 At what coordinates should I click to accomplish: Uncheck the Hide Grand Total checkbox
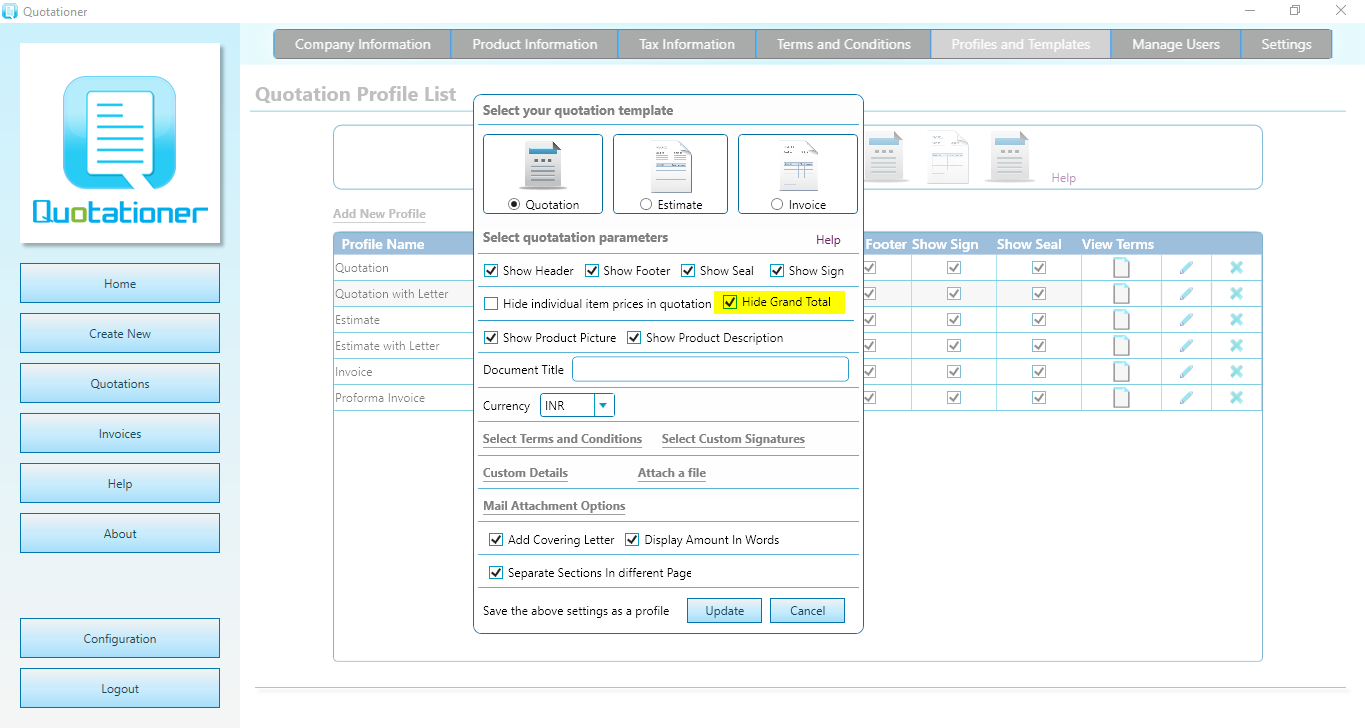730,302
